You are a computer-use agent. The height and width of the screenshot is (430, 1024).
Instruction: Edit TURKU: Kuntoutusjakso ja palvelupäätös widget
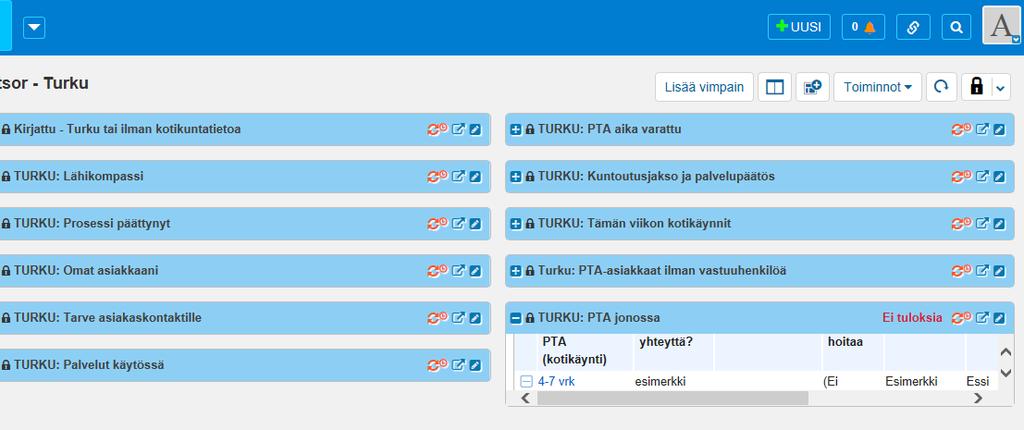[999, 176]
